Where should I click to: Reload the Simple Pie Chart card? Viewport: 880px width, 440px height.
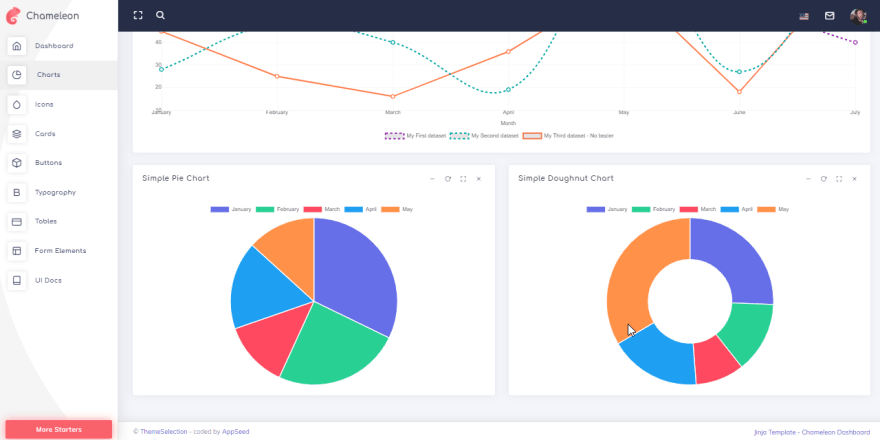pos(448,179)
